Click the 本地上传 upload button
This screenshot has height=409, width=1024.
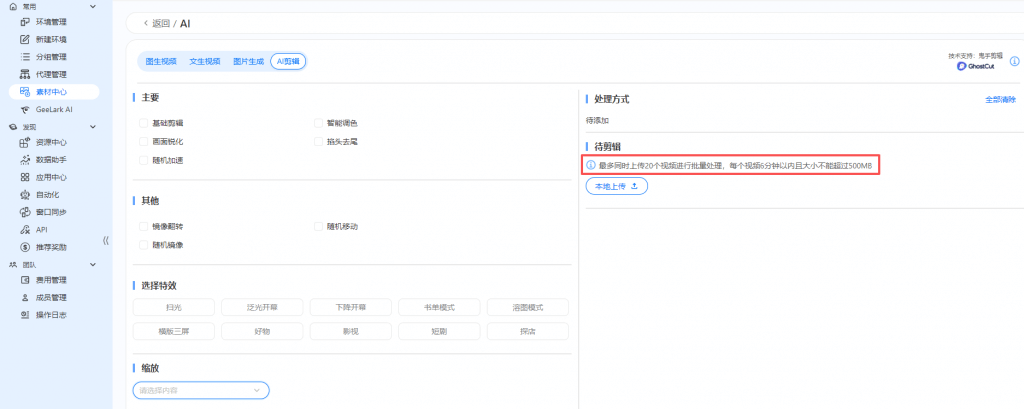pyautogui.click(x=616, y=186)
